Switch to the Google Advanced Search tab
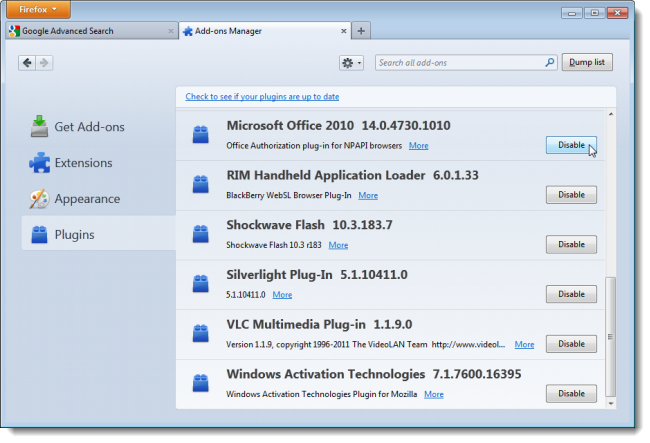 point(92,31)
